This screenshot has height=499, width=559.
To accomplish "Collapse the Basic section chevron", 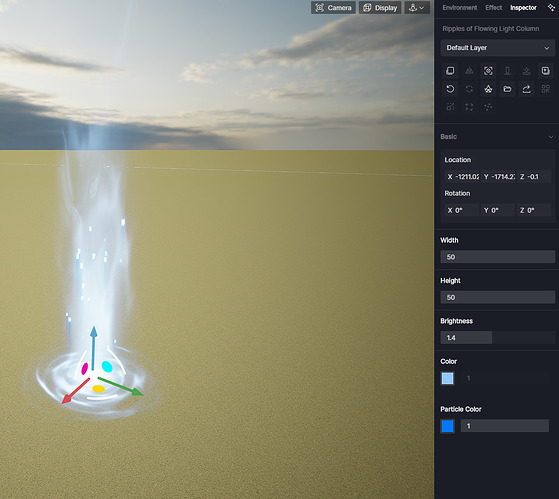I will click(551, 137).
